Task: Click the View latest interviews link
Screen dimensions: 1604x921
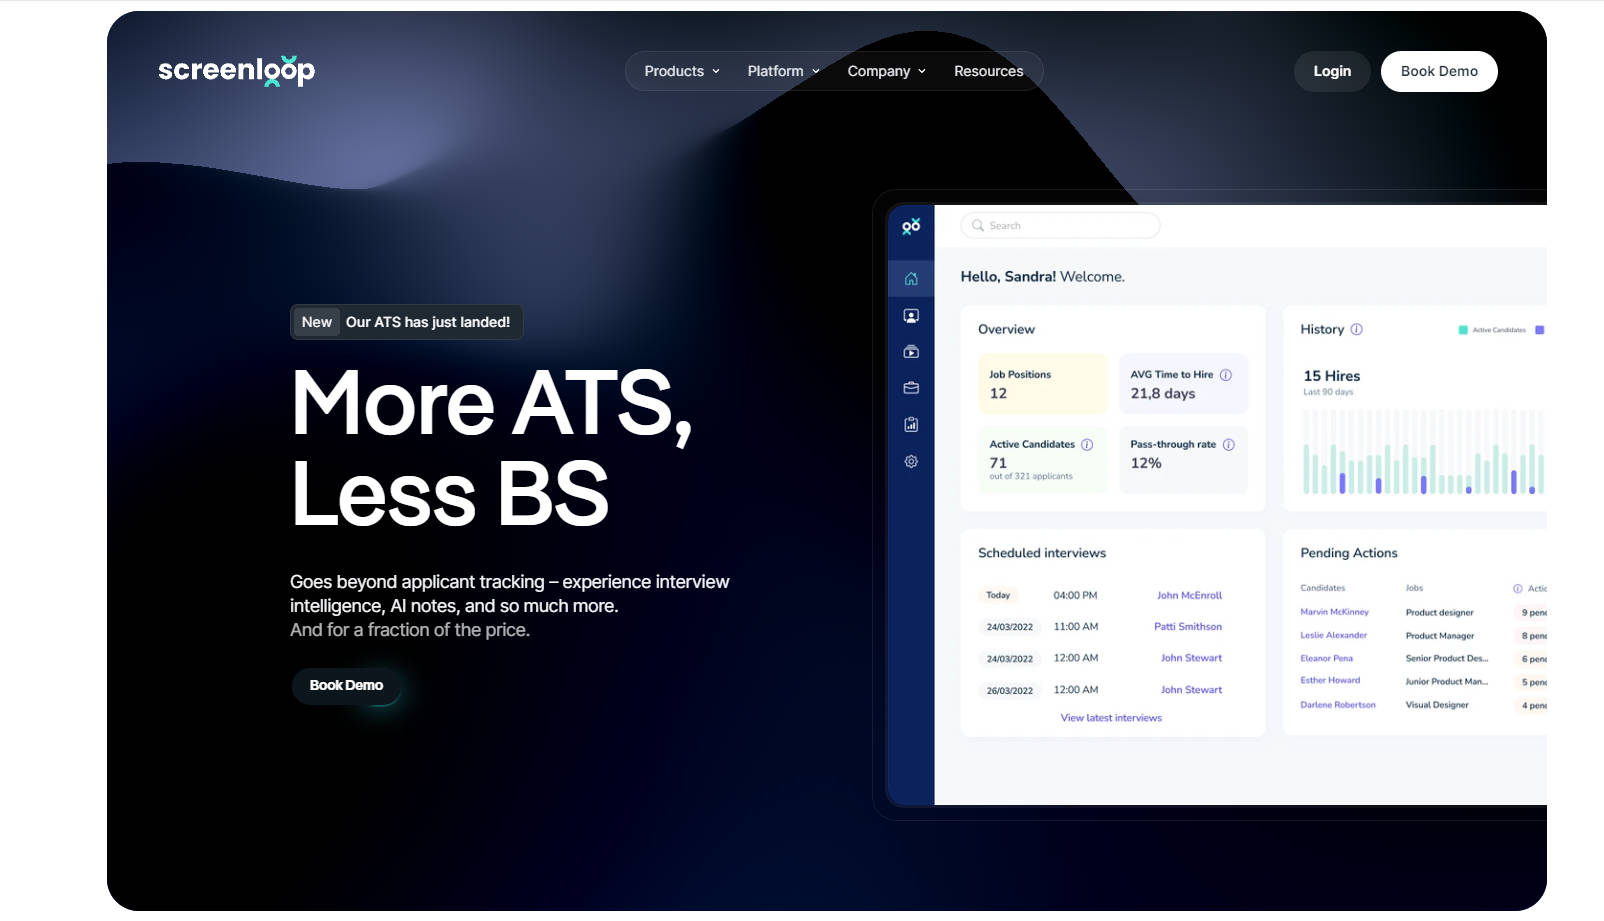Action: click(1111, 718)
